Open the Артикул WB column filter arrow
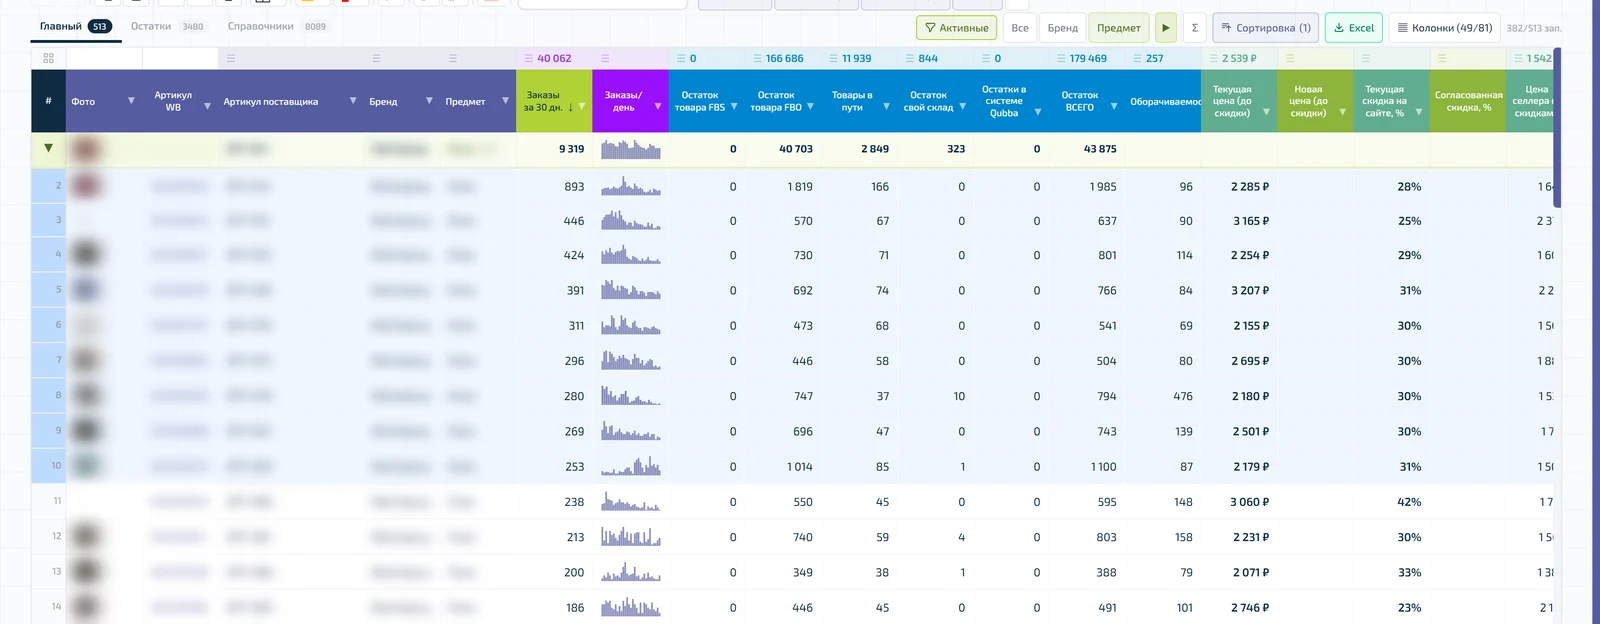The height and width of the screenshot is (624, 1600). click(207, 106)
